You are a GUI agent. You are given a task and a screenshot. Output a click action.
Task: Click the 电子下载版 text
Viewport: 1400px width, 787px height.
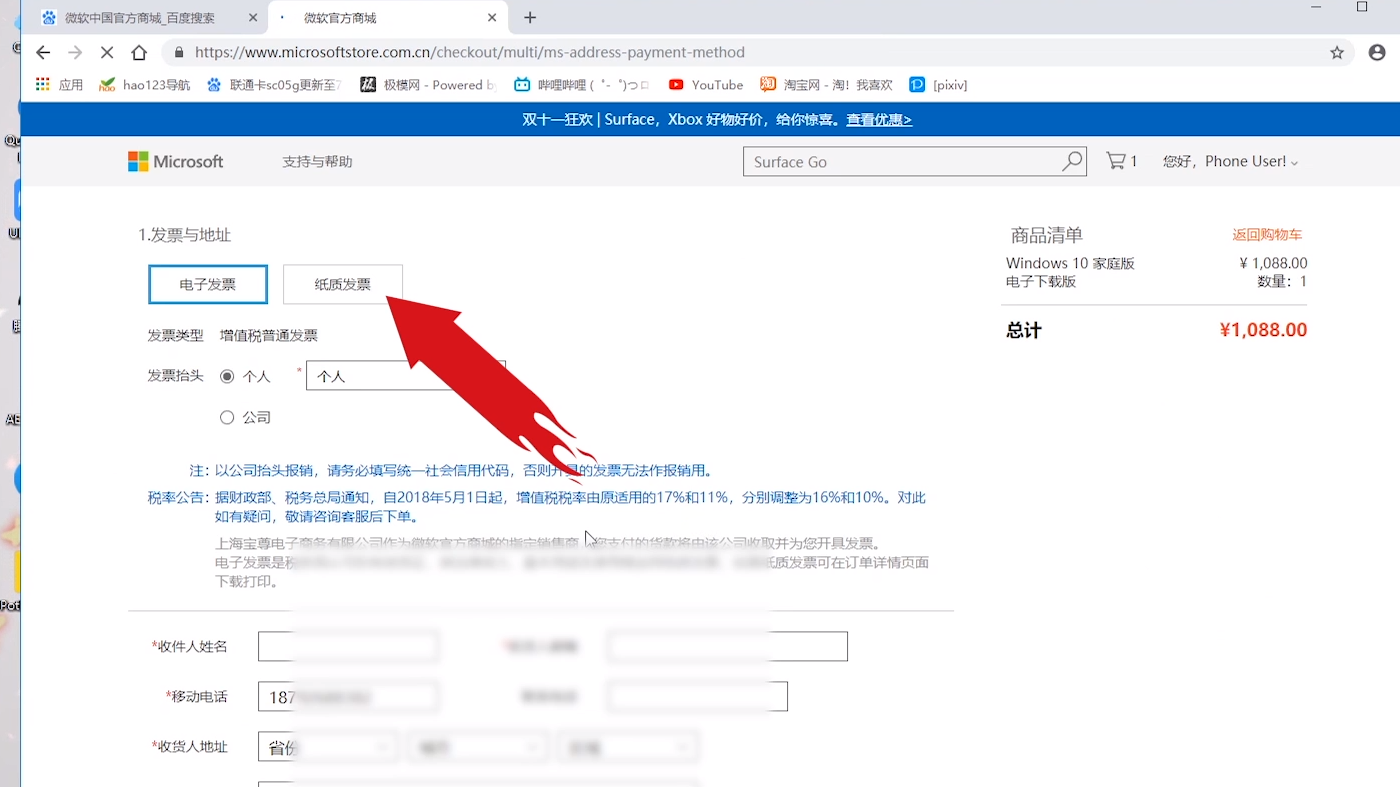pos(1041,282)
